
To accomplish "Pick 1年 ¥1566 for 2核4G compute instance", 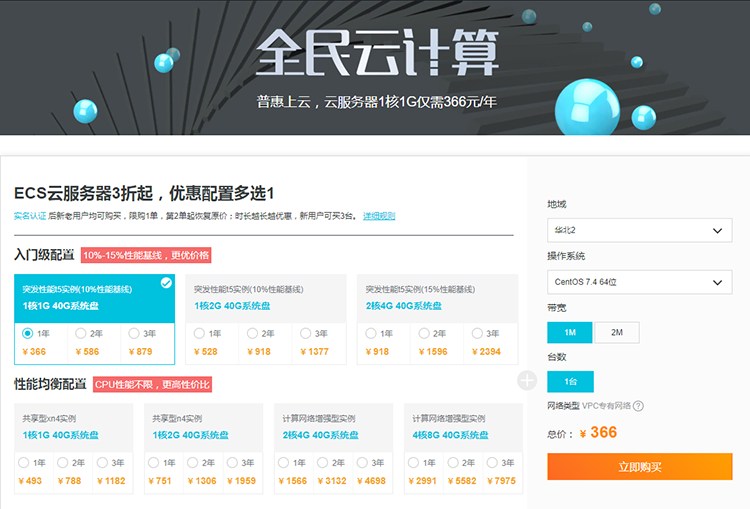I will pos(284,462).
